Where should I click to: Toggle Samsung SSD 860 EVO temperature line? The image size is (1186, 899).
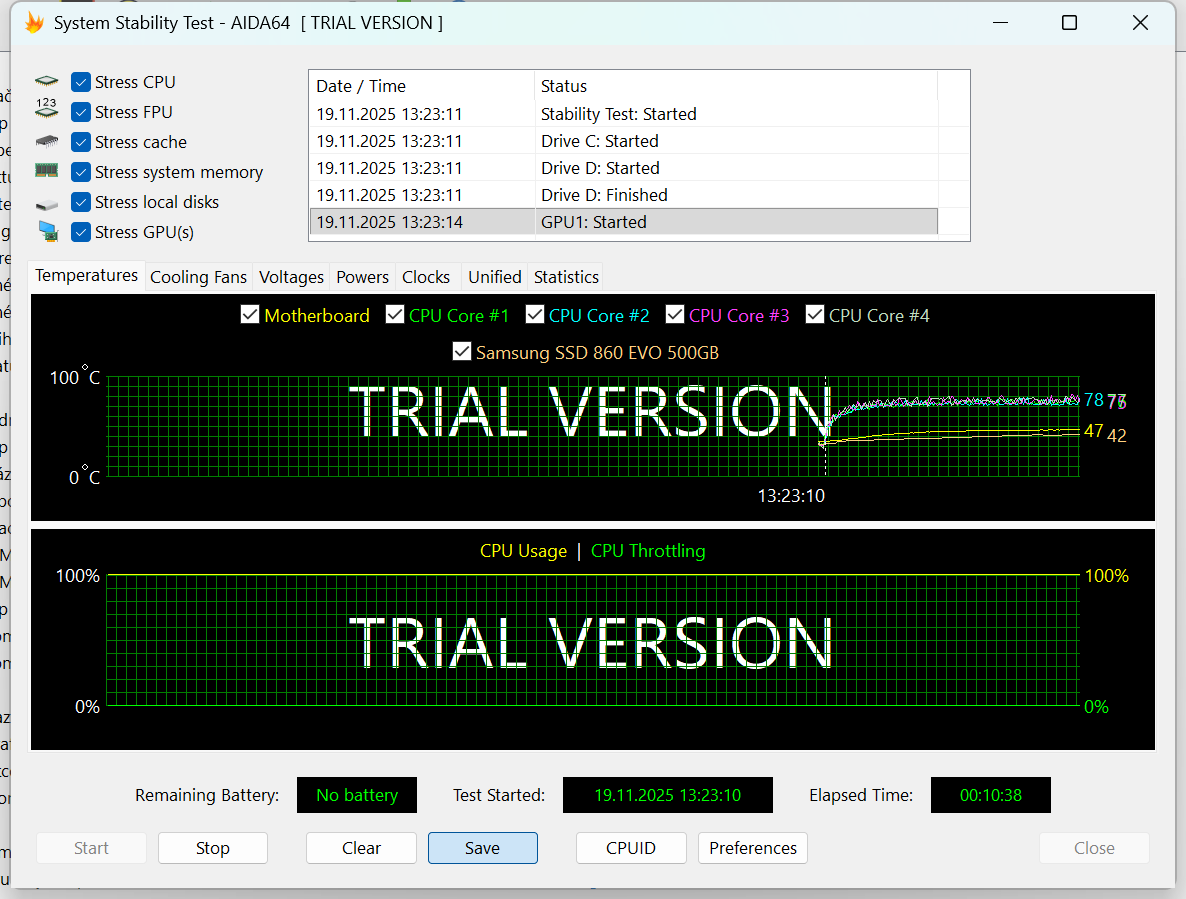pyautogui.click(x=462, y=352)
